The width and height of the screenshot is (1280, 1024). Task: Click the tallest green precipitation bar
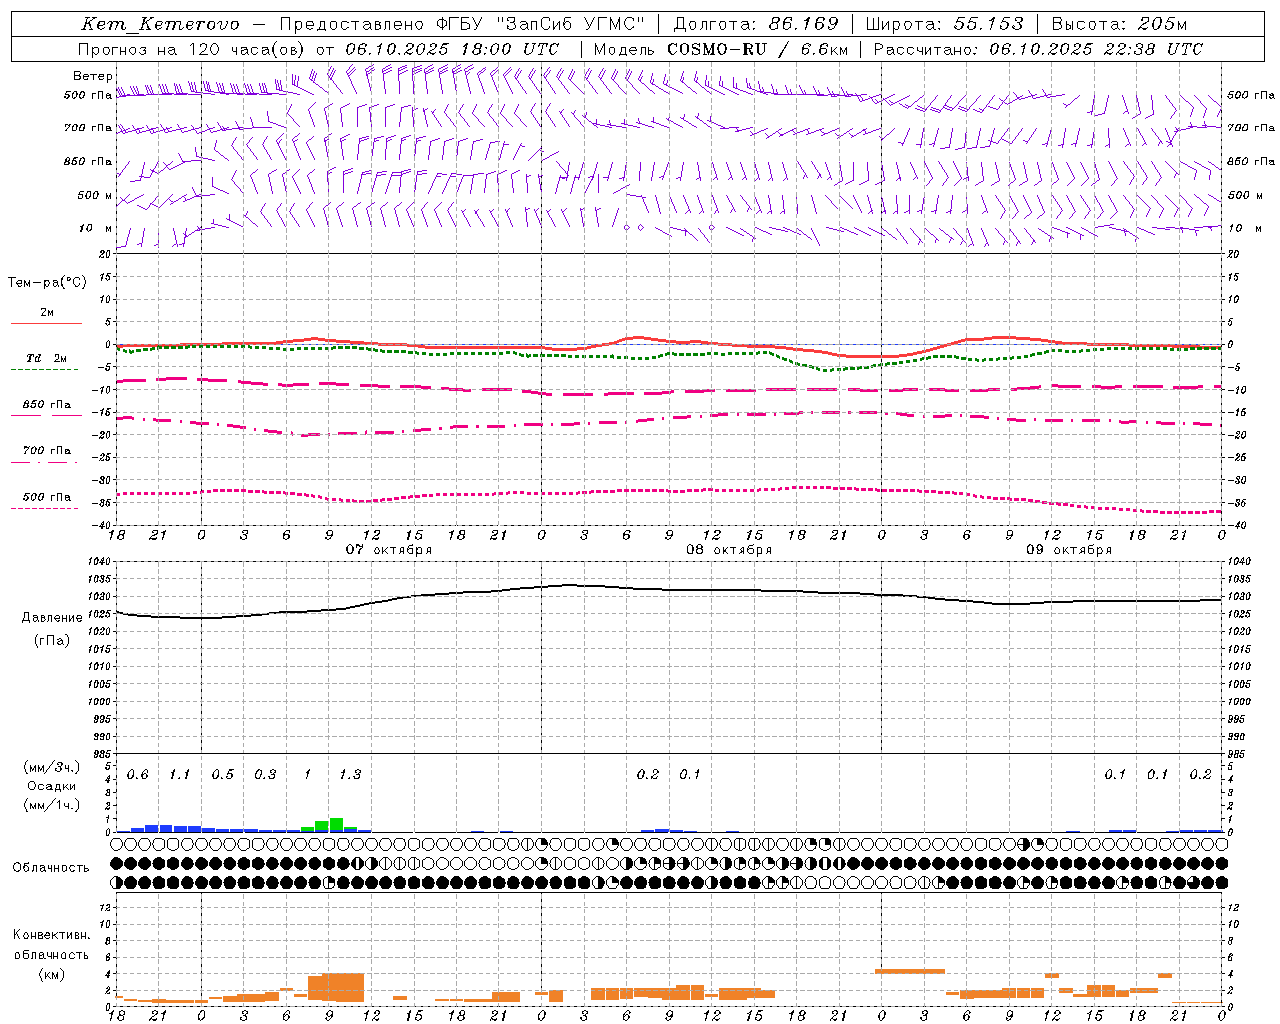coord(336,825)
